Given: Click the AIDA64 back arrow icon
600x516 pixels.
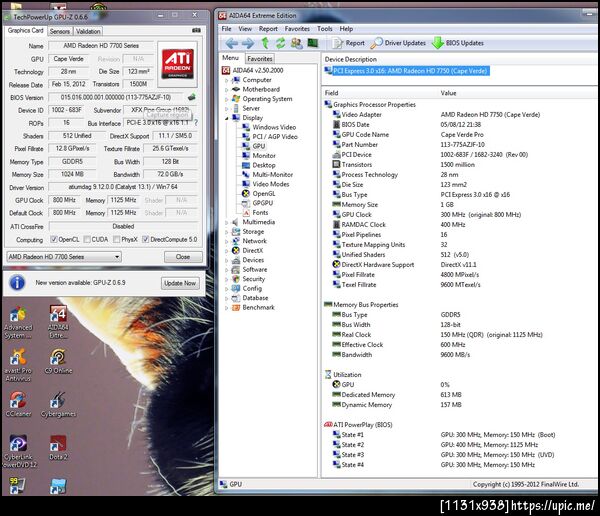Looking at the screenshot, I should pos(231,43).
